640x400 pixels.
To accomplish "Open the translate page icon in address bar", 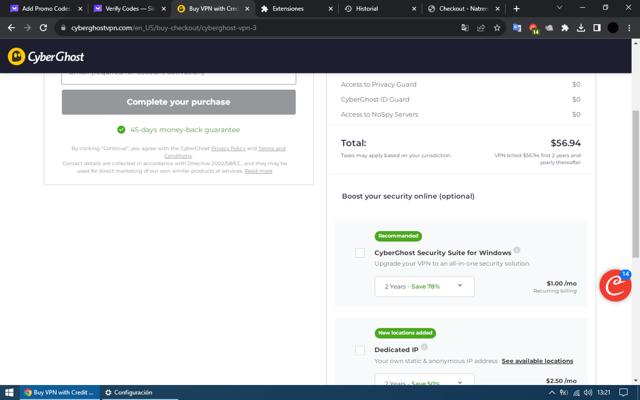I will pos(465,28).
